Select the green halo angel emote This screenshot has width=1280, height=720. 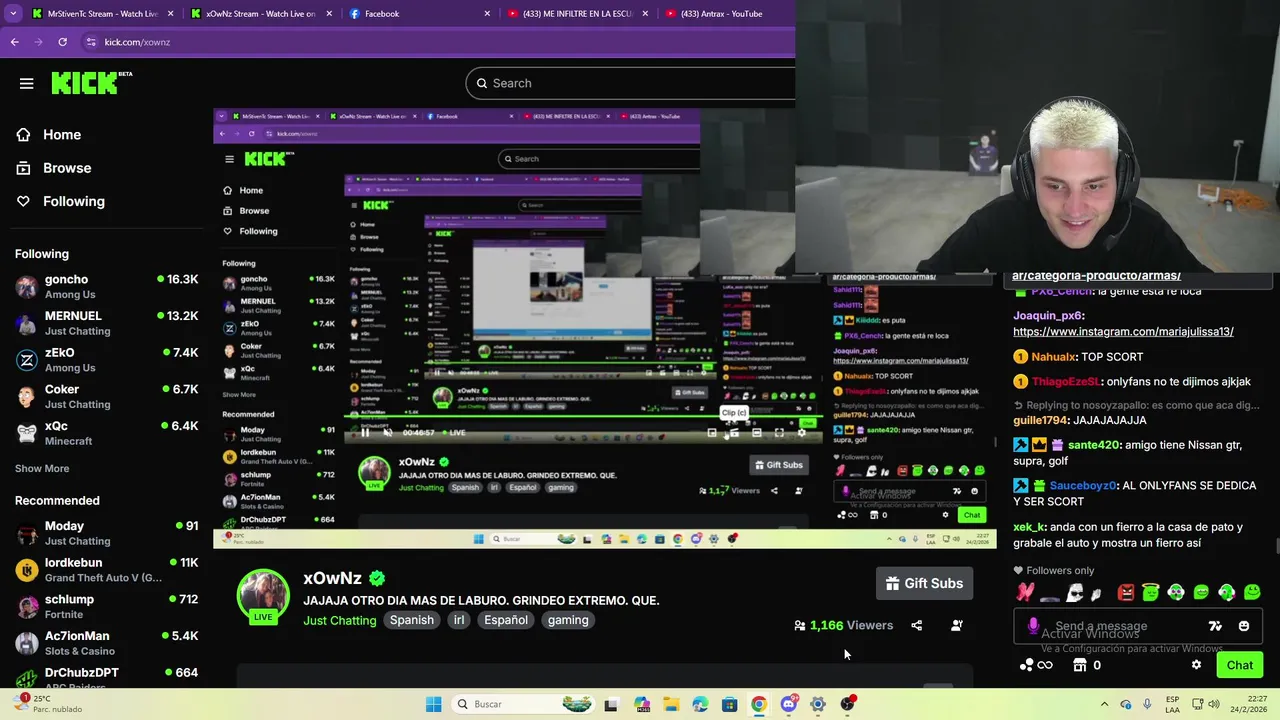tap(1150, 592)
